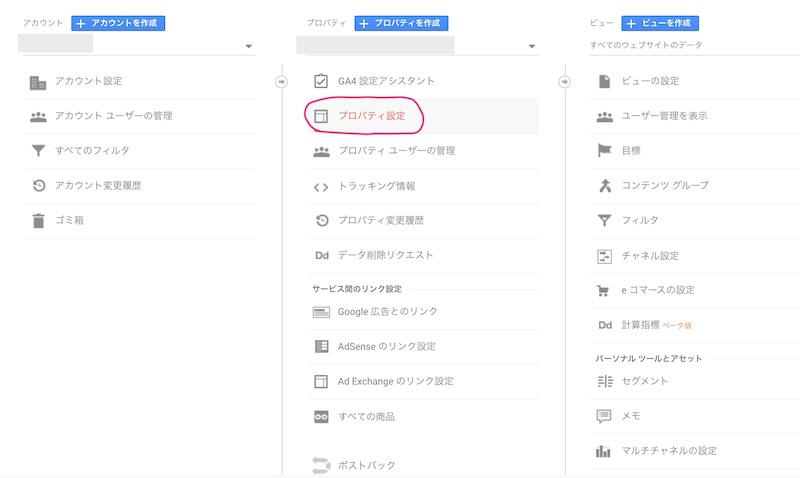Click the Google Ads link icon
Screen dimensions: 800x478
pos(321,312)
